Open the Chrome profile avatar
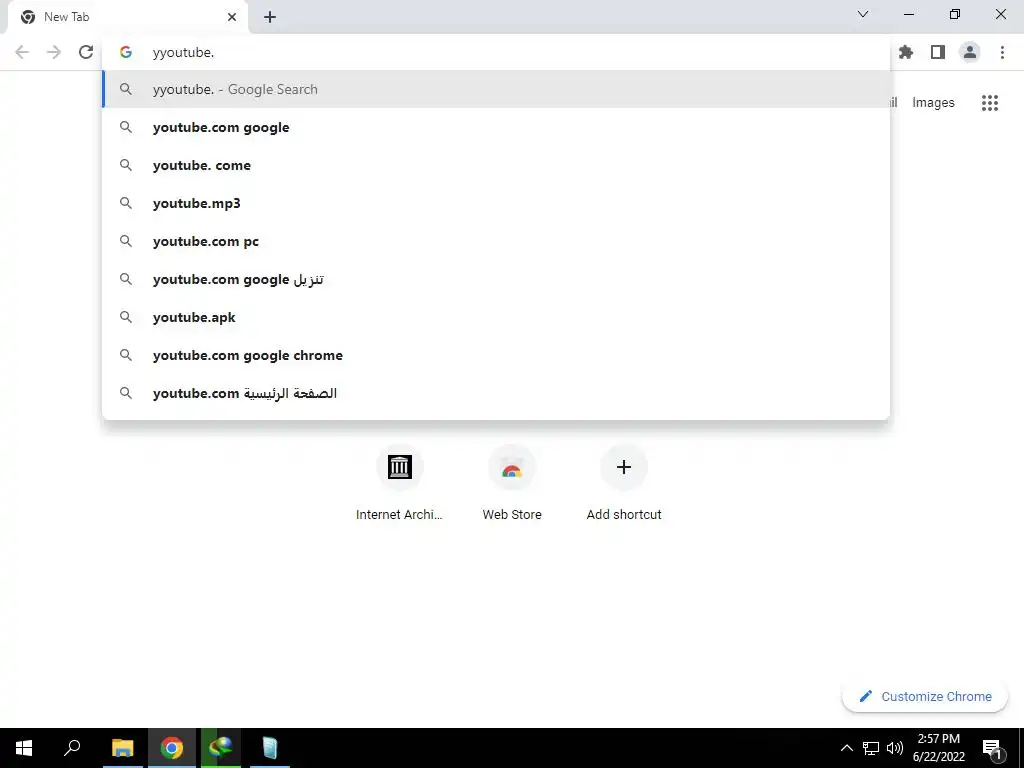1024x768 pixels. [x=970, y=52]
